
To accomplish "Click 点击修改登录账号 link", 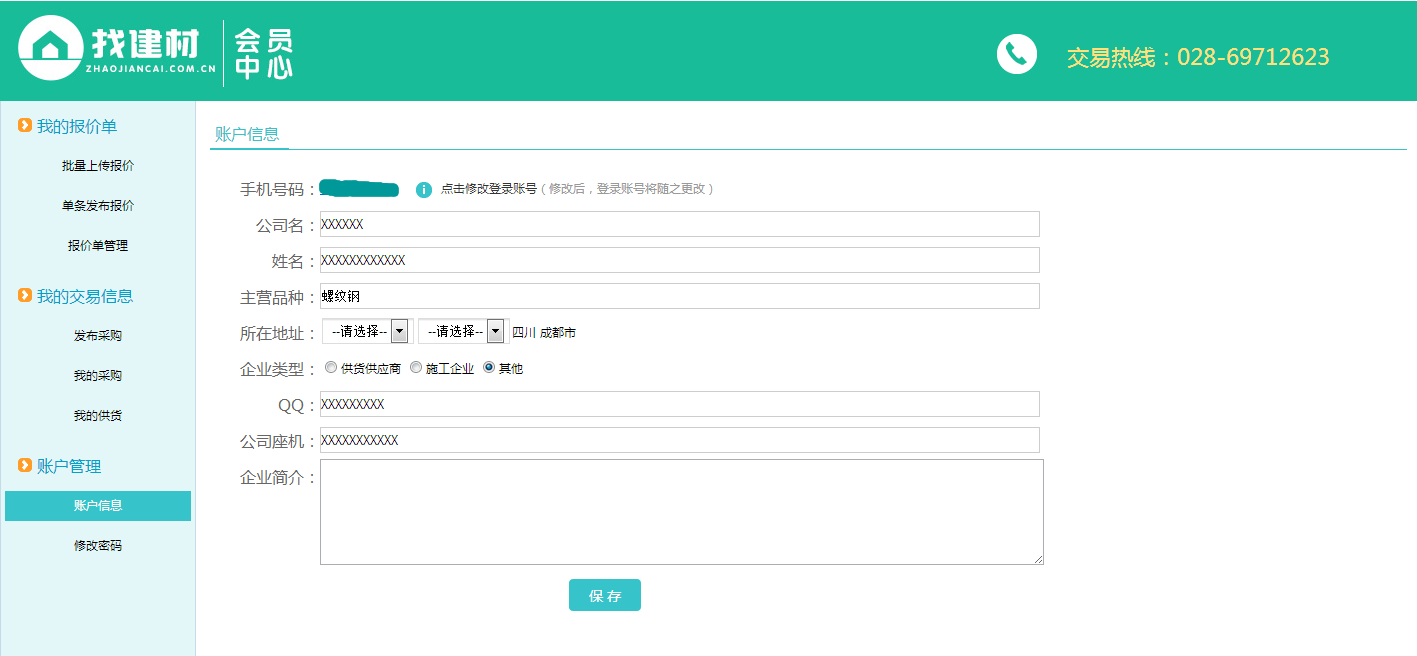I will 489,188.
